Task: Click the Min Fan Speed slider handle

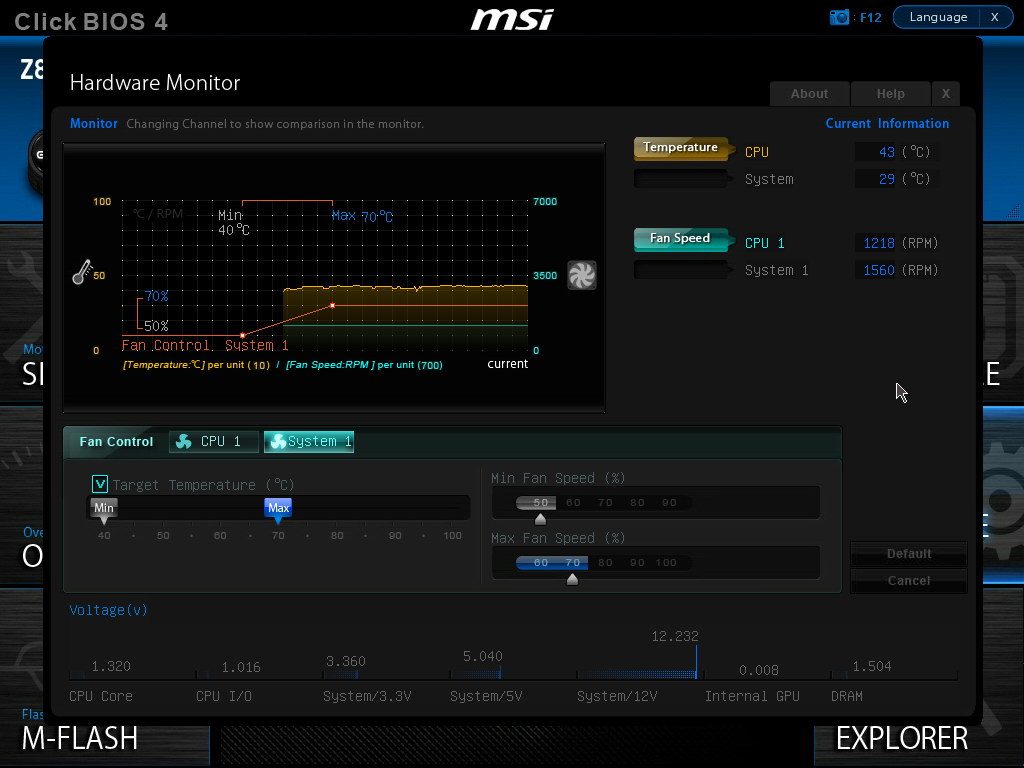Action: tap(540, 519)
